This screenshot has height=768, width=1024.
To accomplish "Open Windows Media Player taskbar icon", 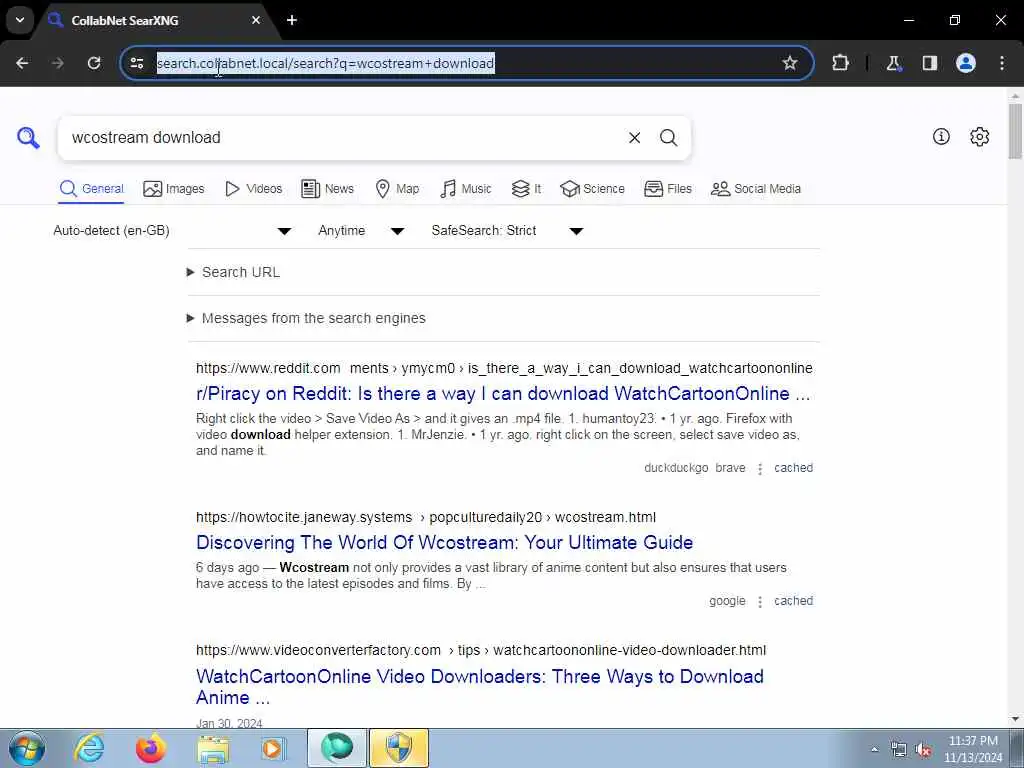I will coord(272,748).
